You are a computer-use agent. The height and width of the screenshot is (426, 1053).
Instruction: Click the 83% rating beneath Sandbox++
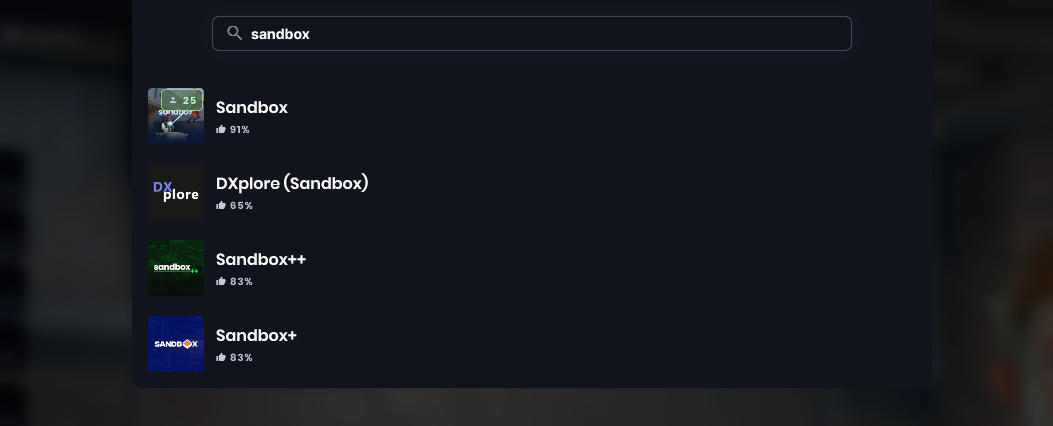(241, 282)
